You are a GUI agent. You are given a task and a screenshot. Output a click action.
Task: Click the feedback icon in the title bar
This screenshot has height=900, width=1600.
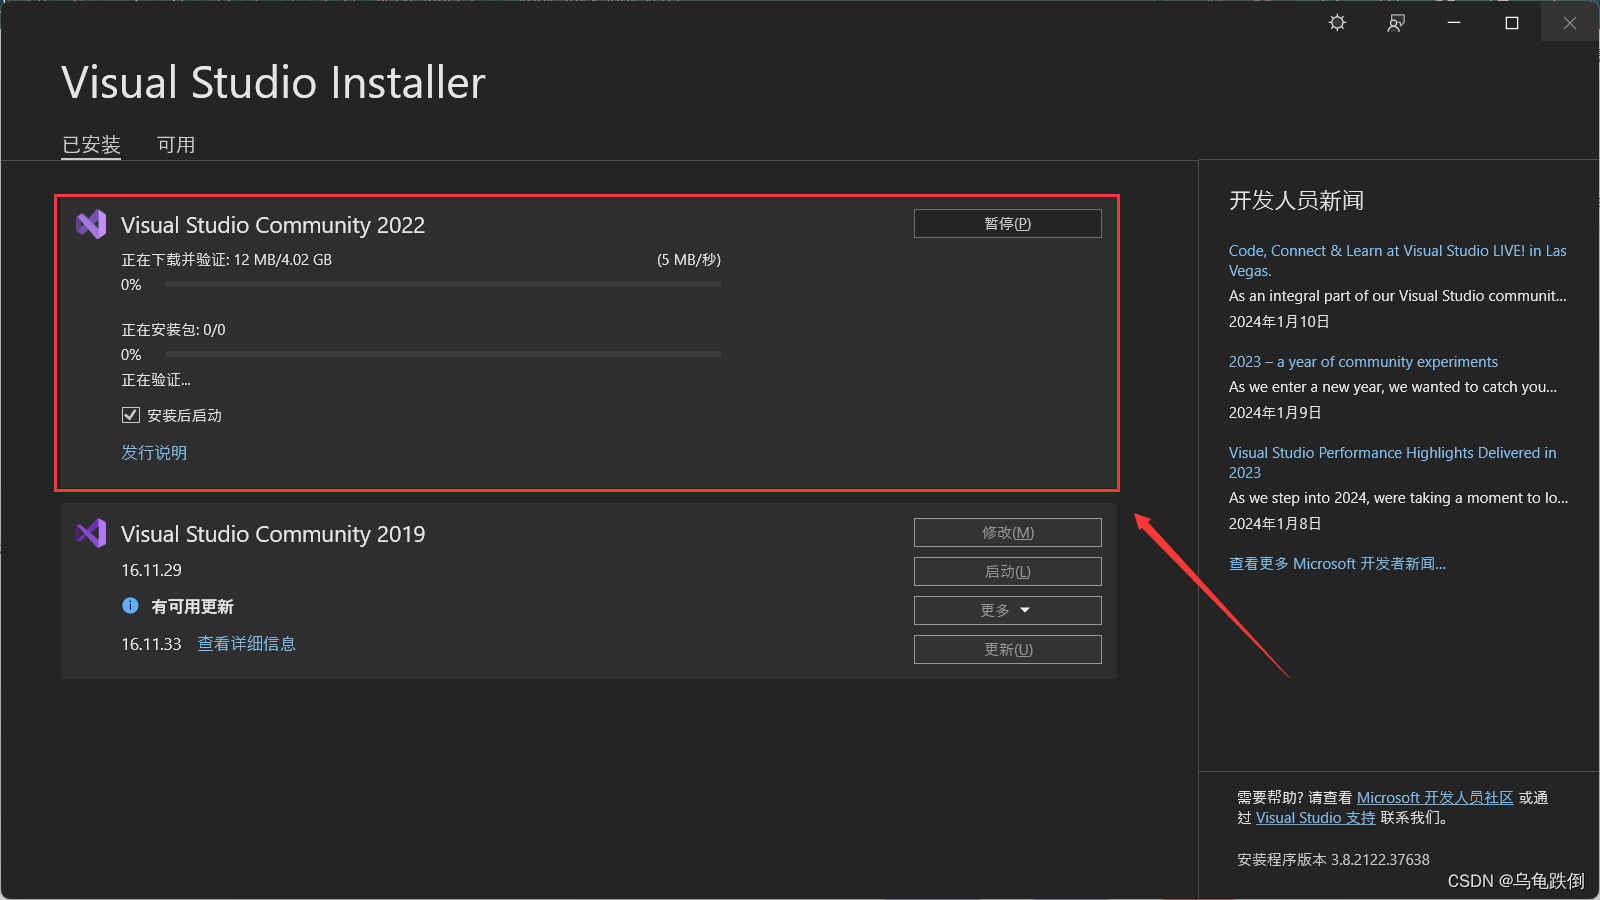1396,22
